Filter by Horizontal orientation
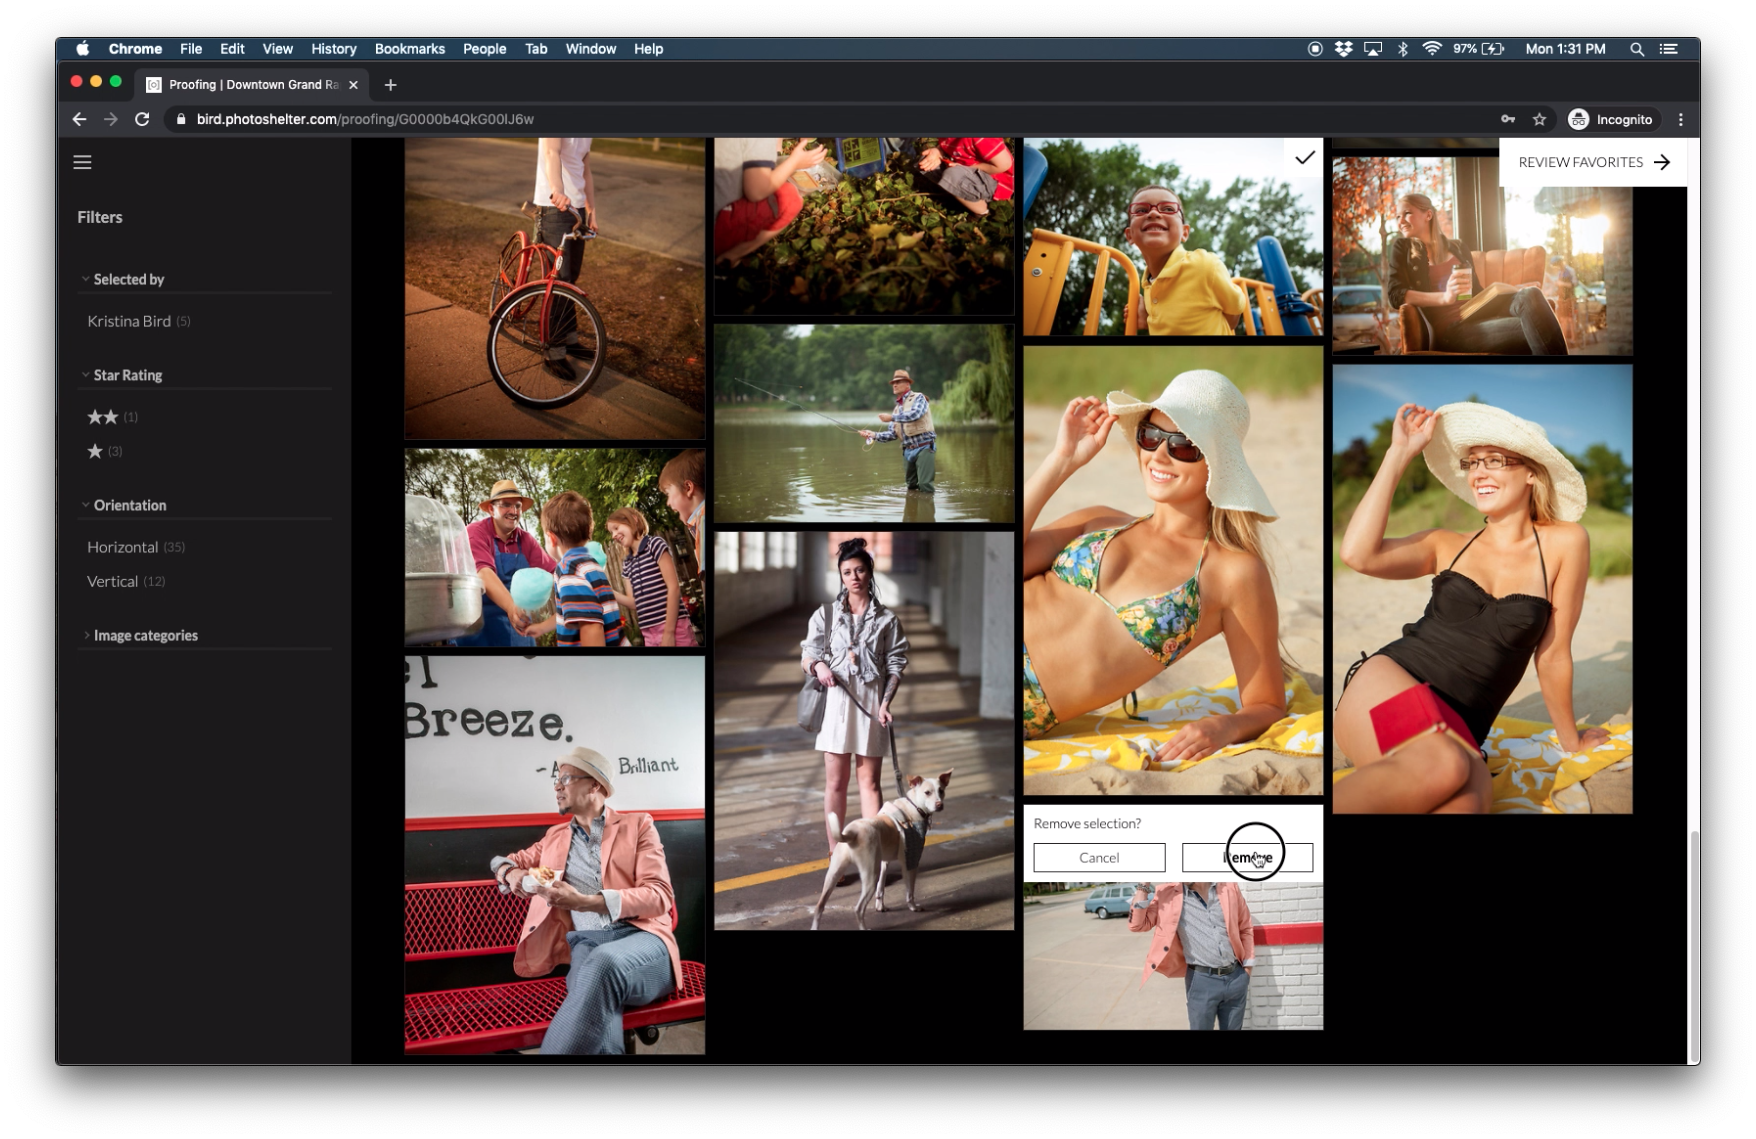The width and height of the screenshot is (1756, 1139). [135, 547]
